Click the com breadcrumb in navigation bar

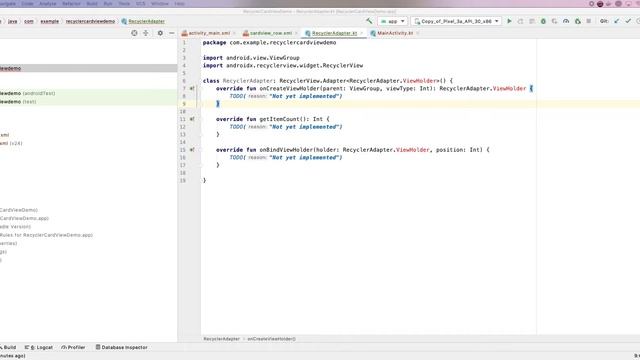click(x=29, y=21)
